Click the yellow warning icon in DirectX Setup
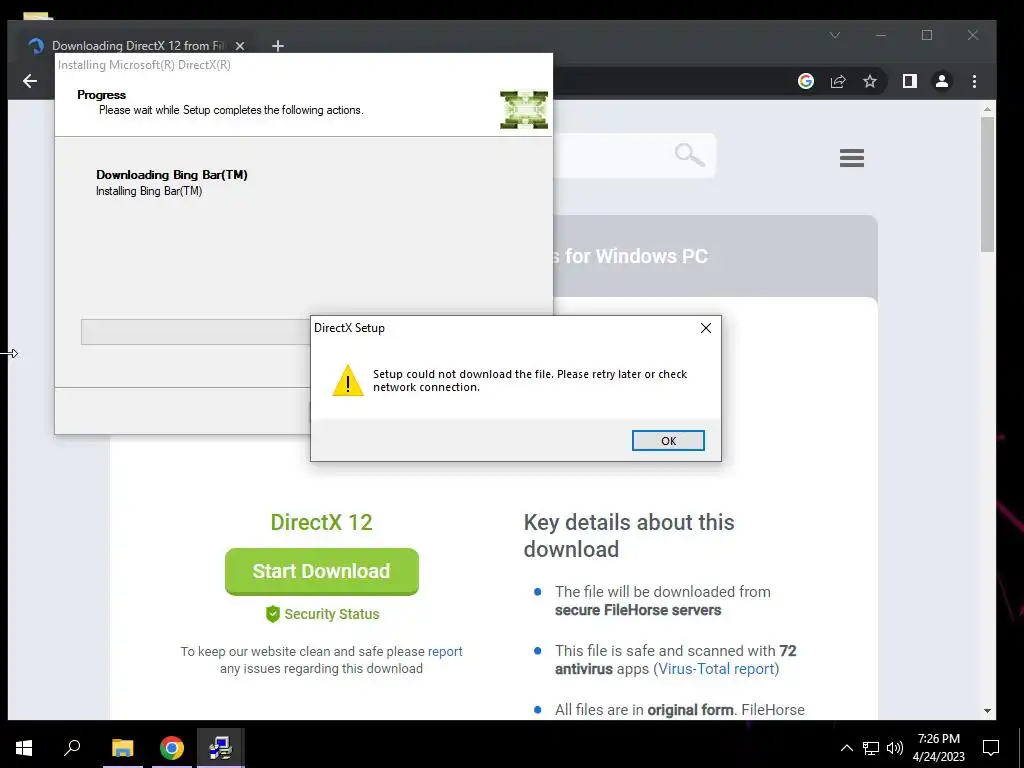1024x768 pixels. click(348, 380)
